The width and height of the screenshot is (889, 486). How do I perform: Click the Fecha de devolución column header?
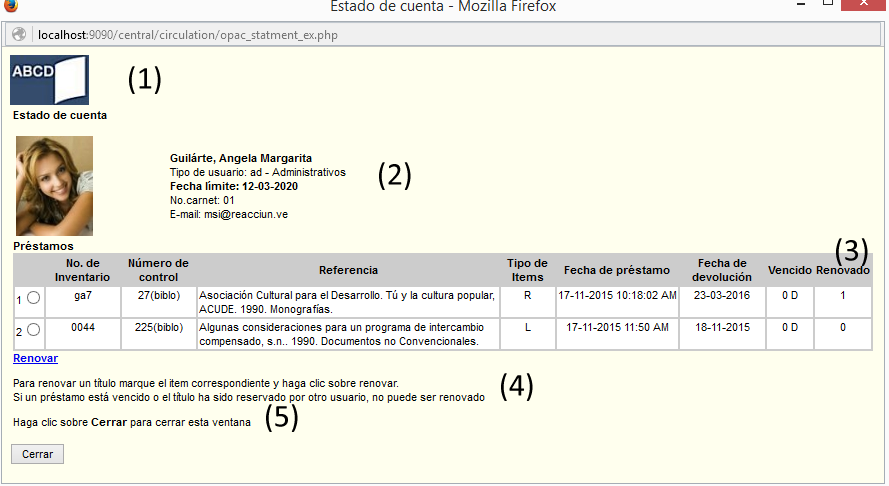(724, 270)
